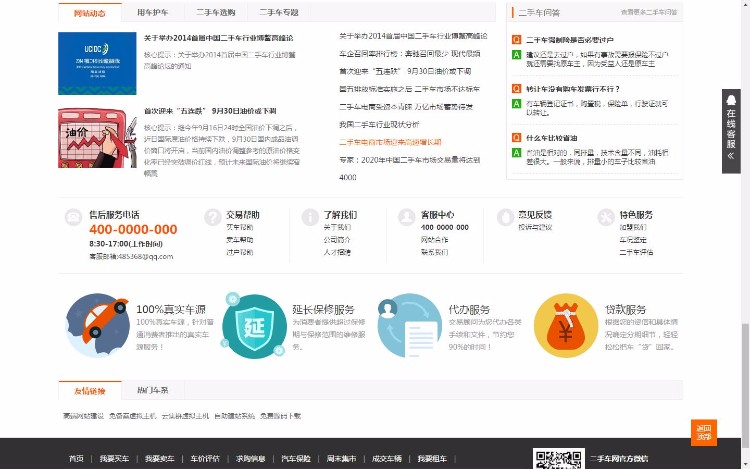
Task: Click the first orange Q icon in 二手车问答
Action: click(x=516, y=40)
